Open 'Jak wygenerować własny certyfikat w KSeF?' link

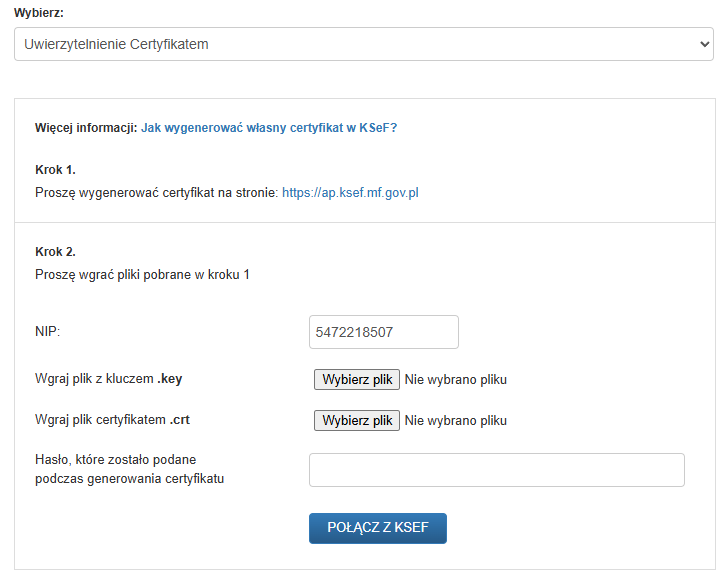[x=269, y=128]
